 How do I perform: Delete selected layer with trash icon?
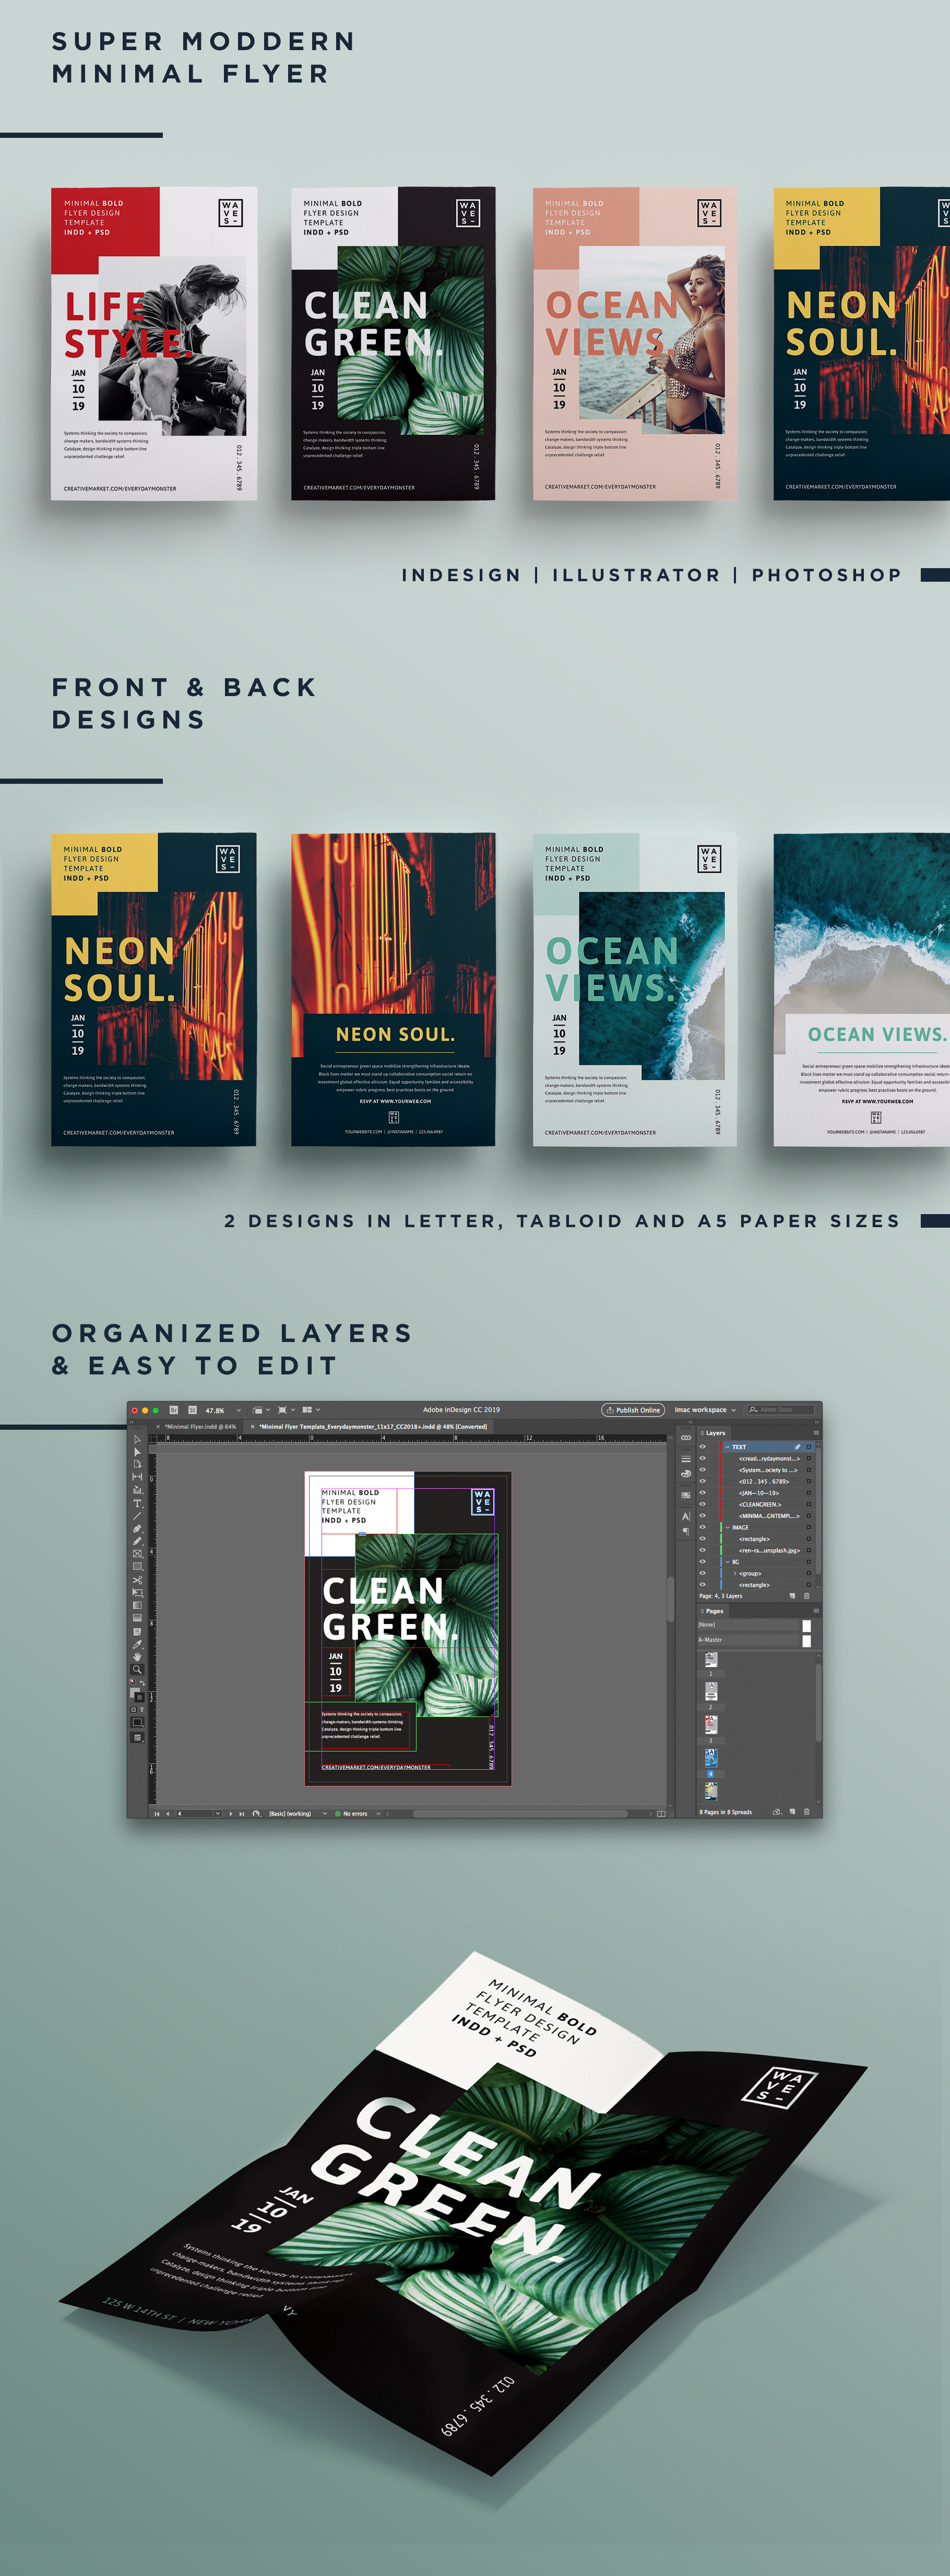[x=807, y=1596]
